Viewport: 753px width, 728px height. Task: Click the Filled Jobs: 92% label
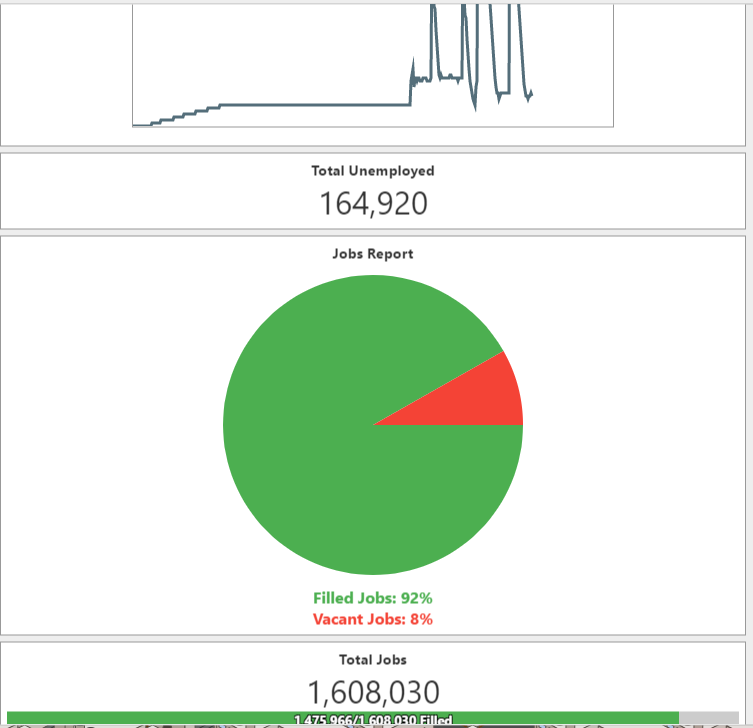click(373, 598)
